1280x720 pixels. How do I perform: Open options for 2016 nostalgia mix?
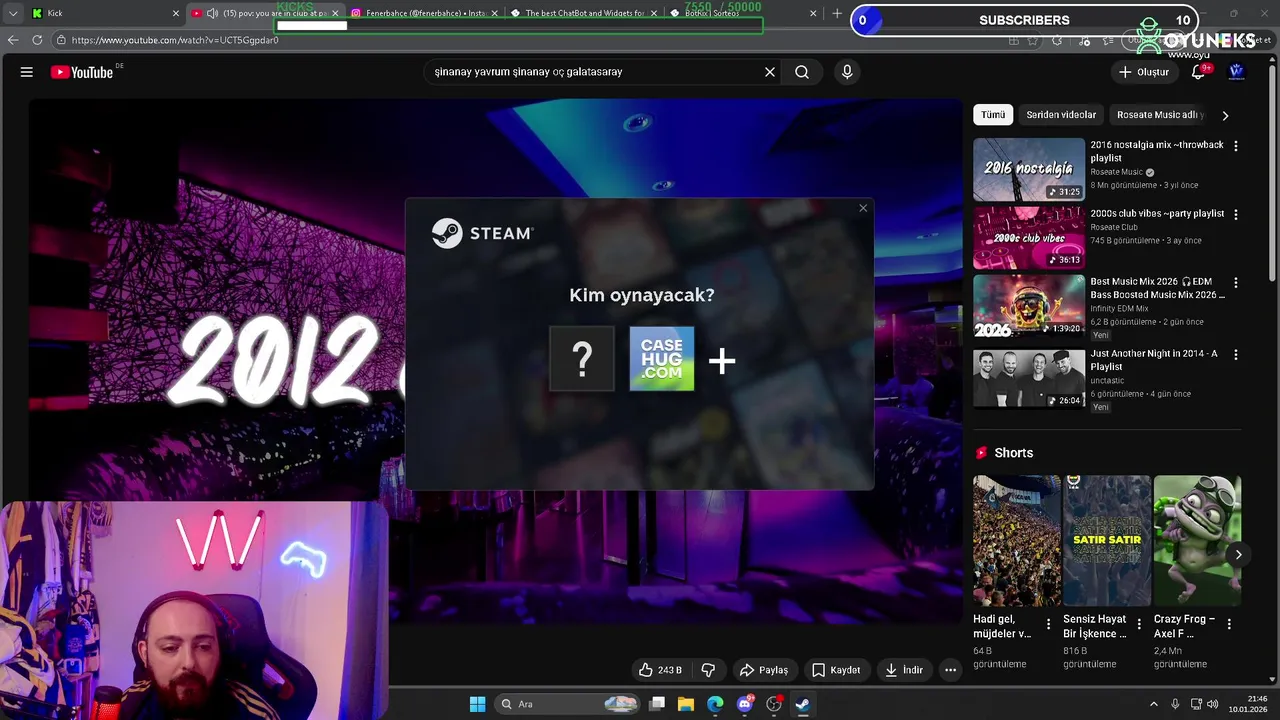(1236, 146)
